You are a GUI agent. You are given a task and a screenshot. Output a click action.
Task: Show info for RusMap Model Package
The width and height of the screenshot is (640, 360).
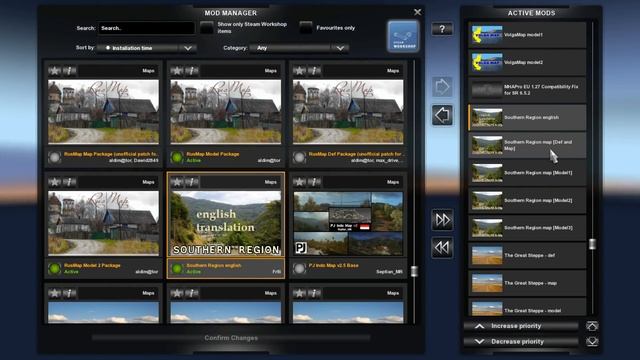192,71
